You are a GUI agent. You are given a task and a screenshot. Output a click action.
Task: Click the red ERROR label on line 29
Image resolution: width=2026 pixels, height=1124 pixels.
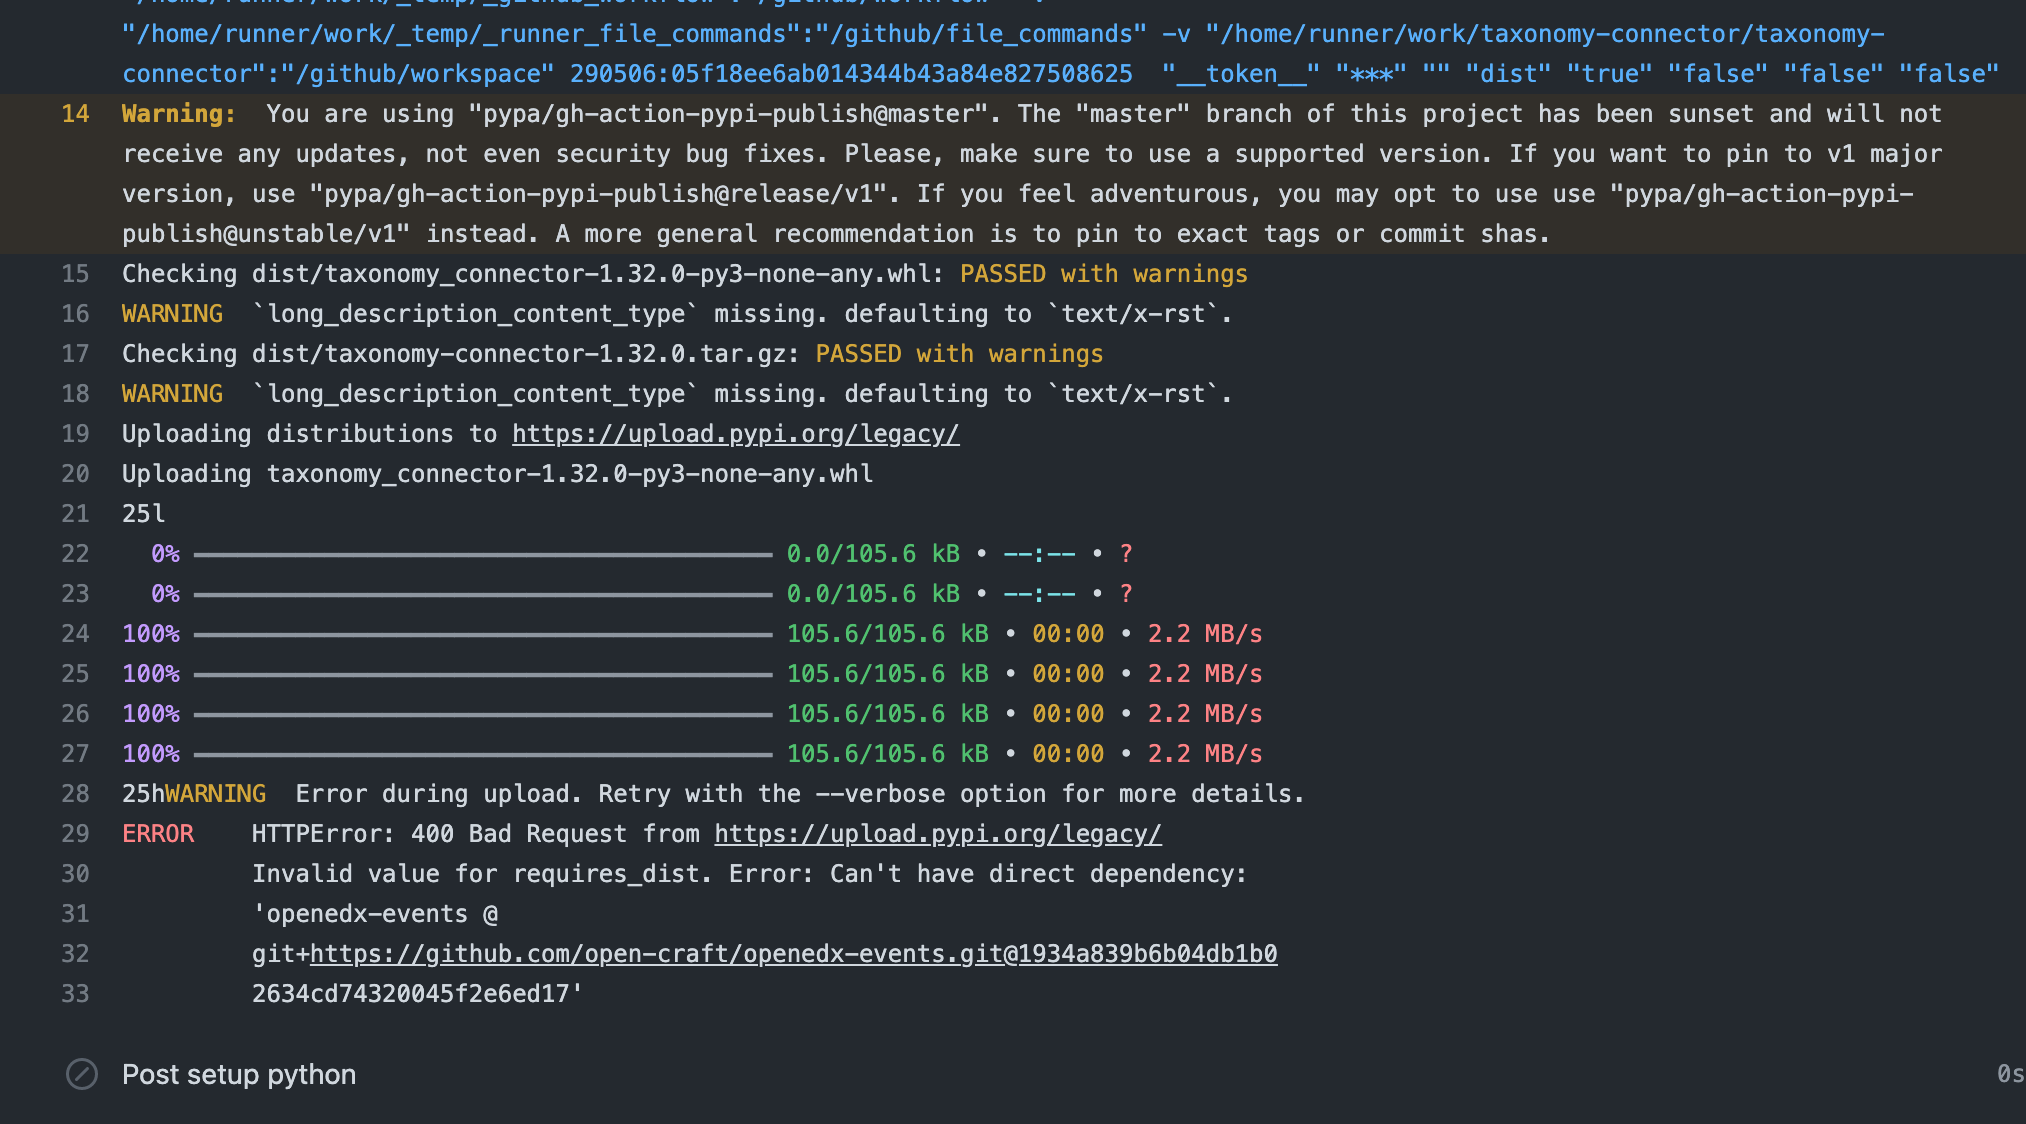158,834
